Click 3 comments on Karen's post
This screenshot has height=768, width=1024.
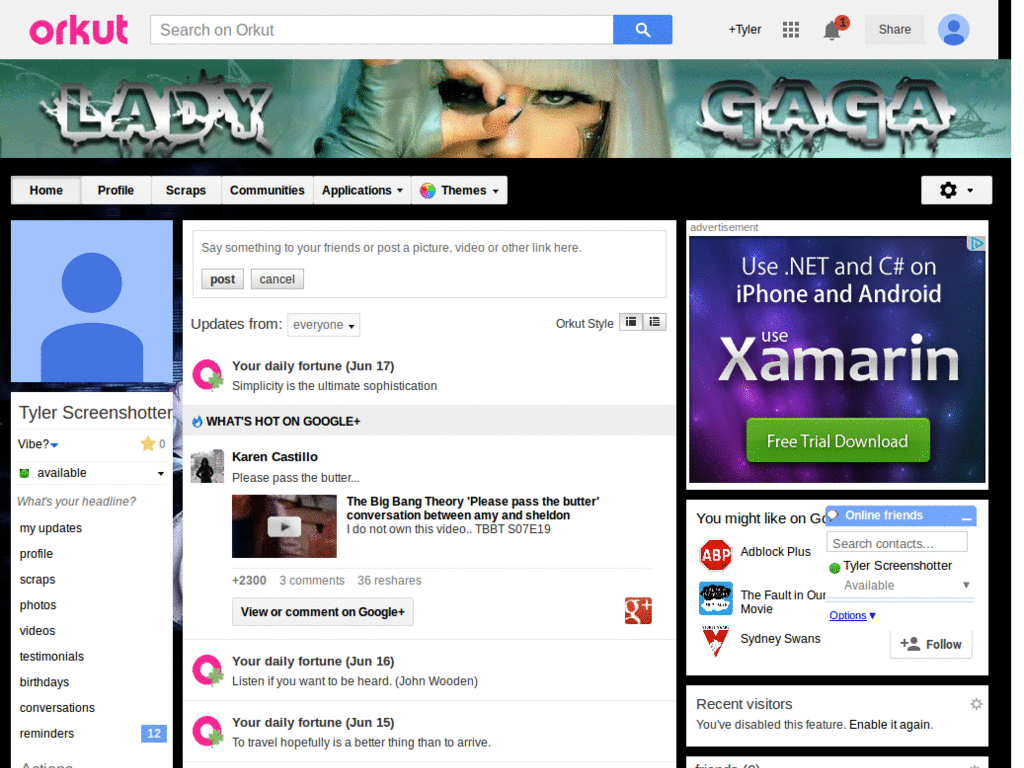point(312,581)
